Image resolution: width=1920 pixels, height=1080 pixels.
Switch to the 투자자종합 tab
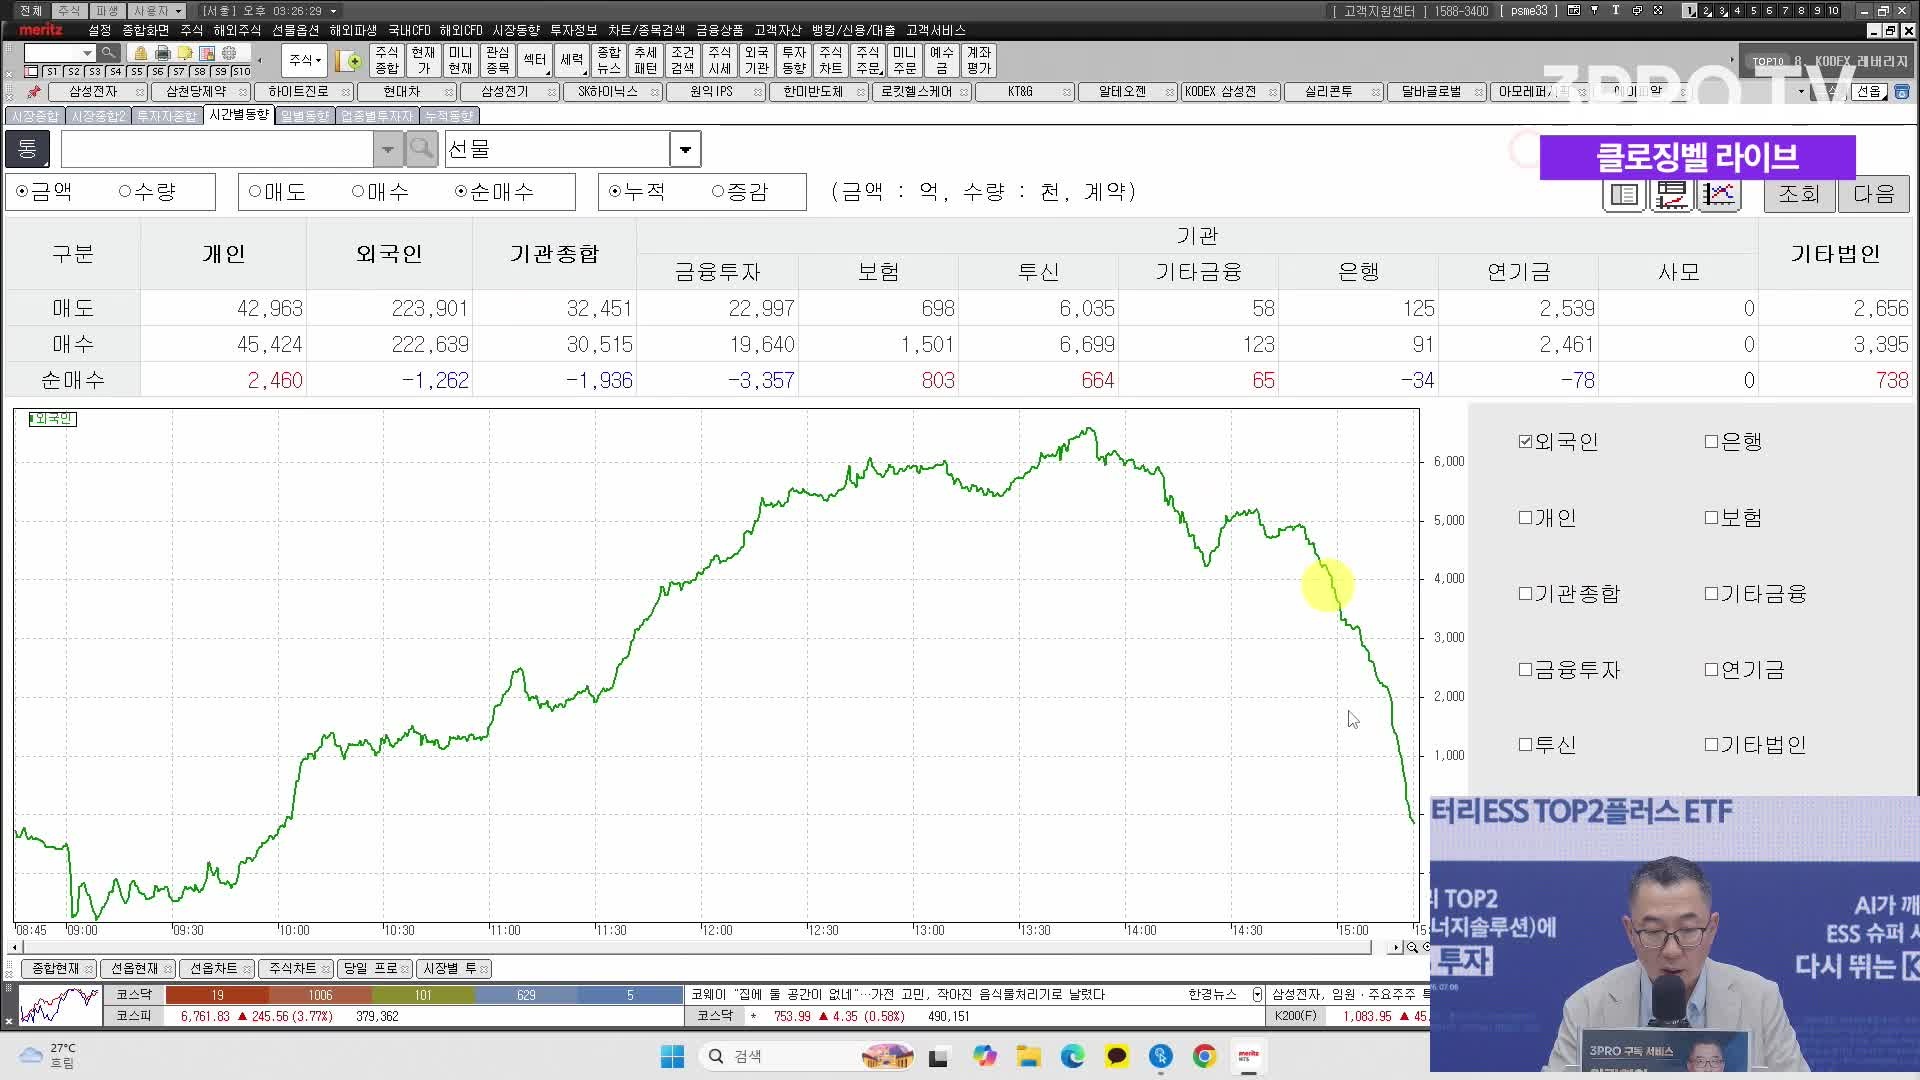coord(167,116)
